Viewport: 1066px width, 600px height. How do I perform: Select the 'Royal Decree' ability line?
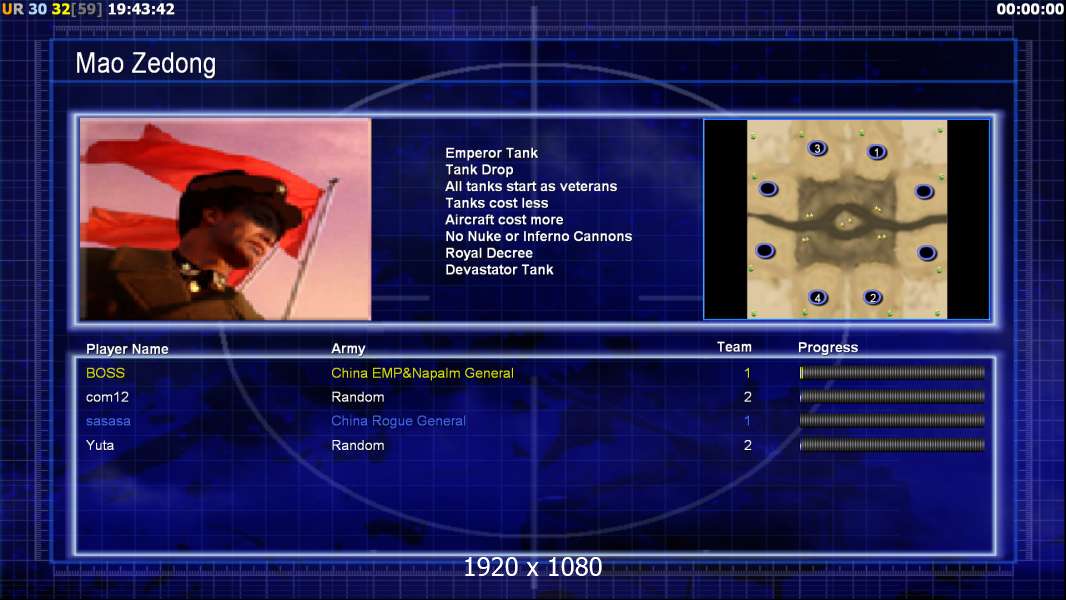(x=489, y=253)
